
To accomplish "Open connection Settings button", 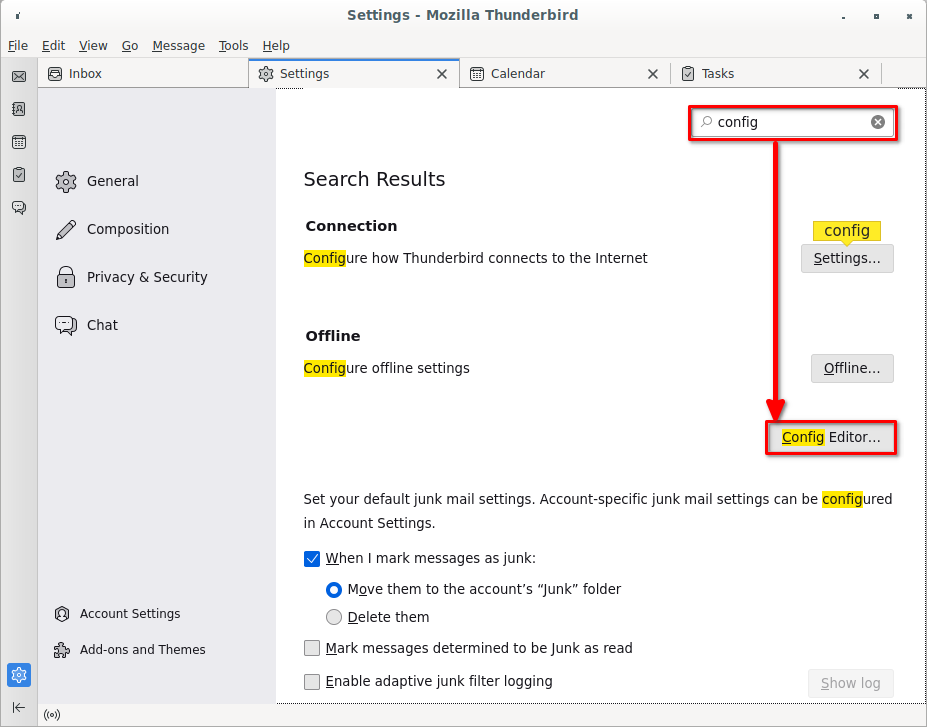I will (847, 258).
